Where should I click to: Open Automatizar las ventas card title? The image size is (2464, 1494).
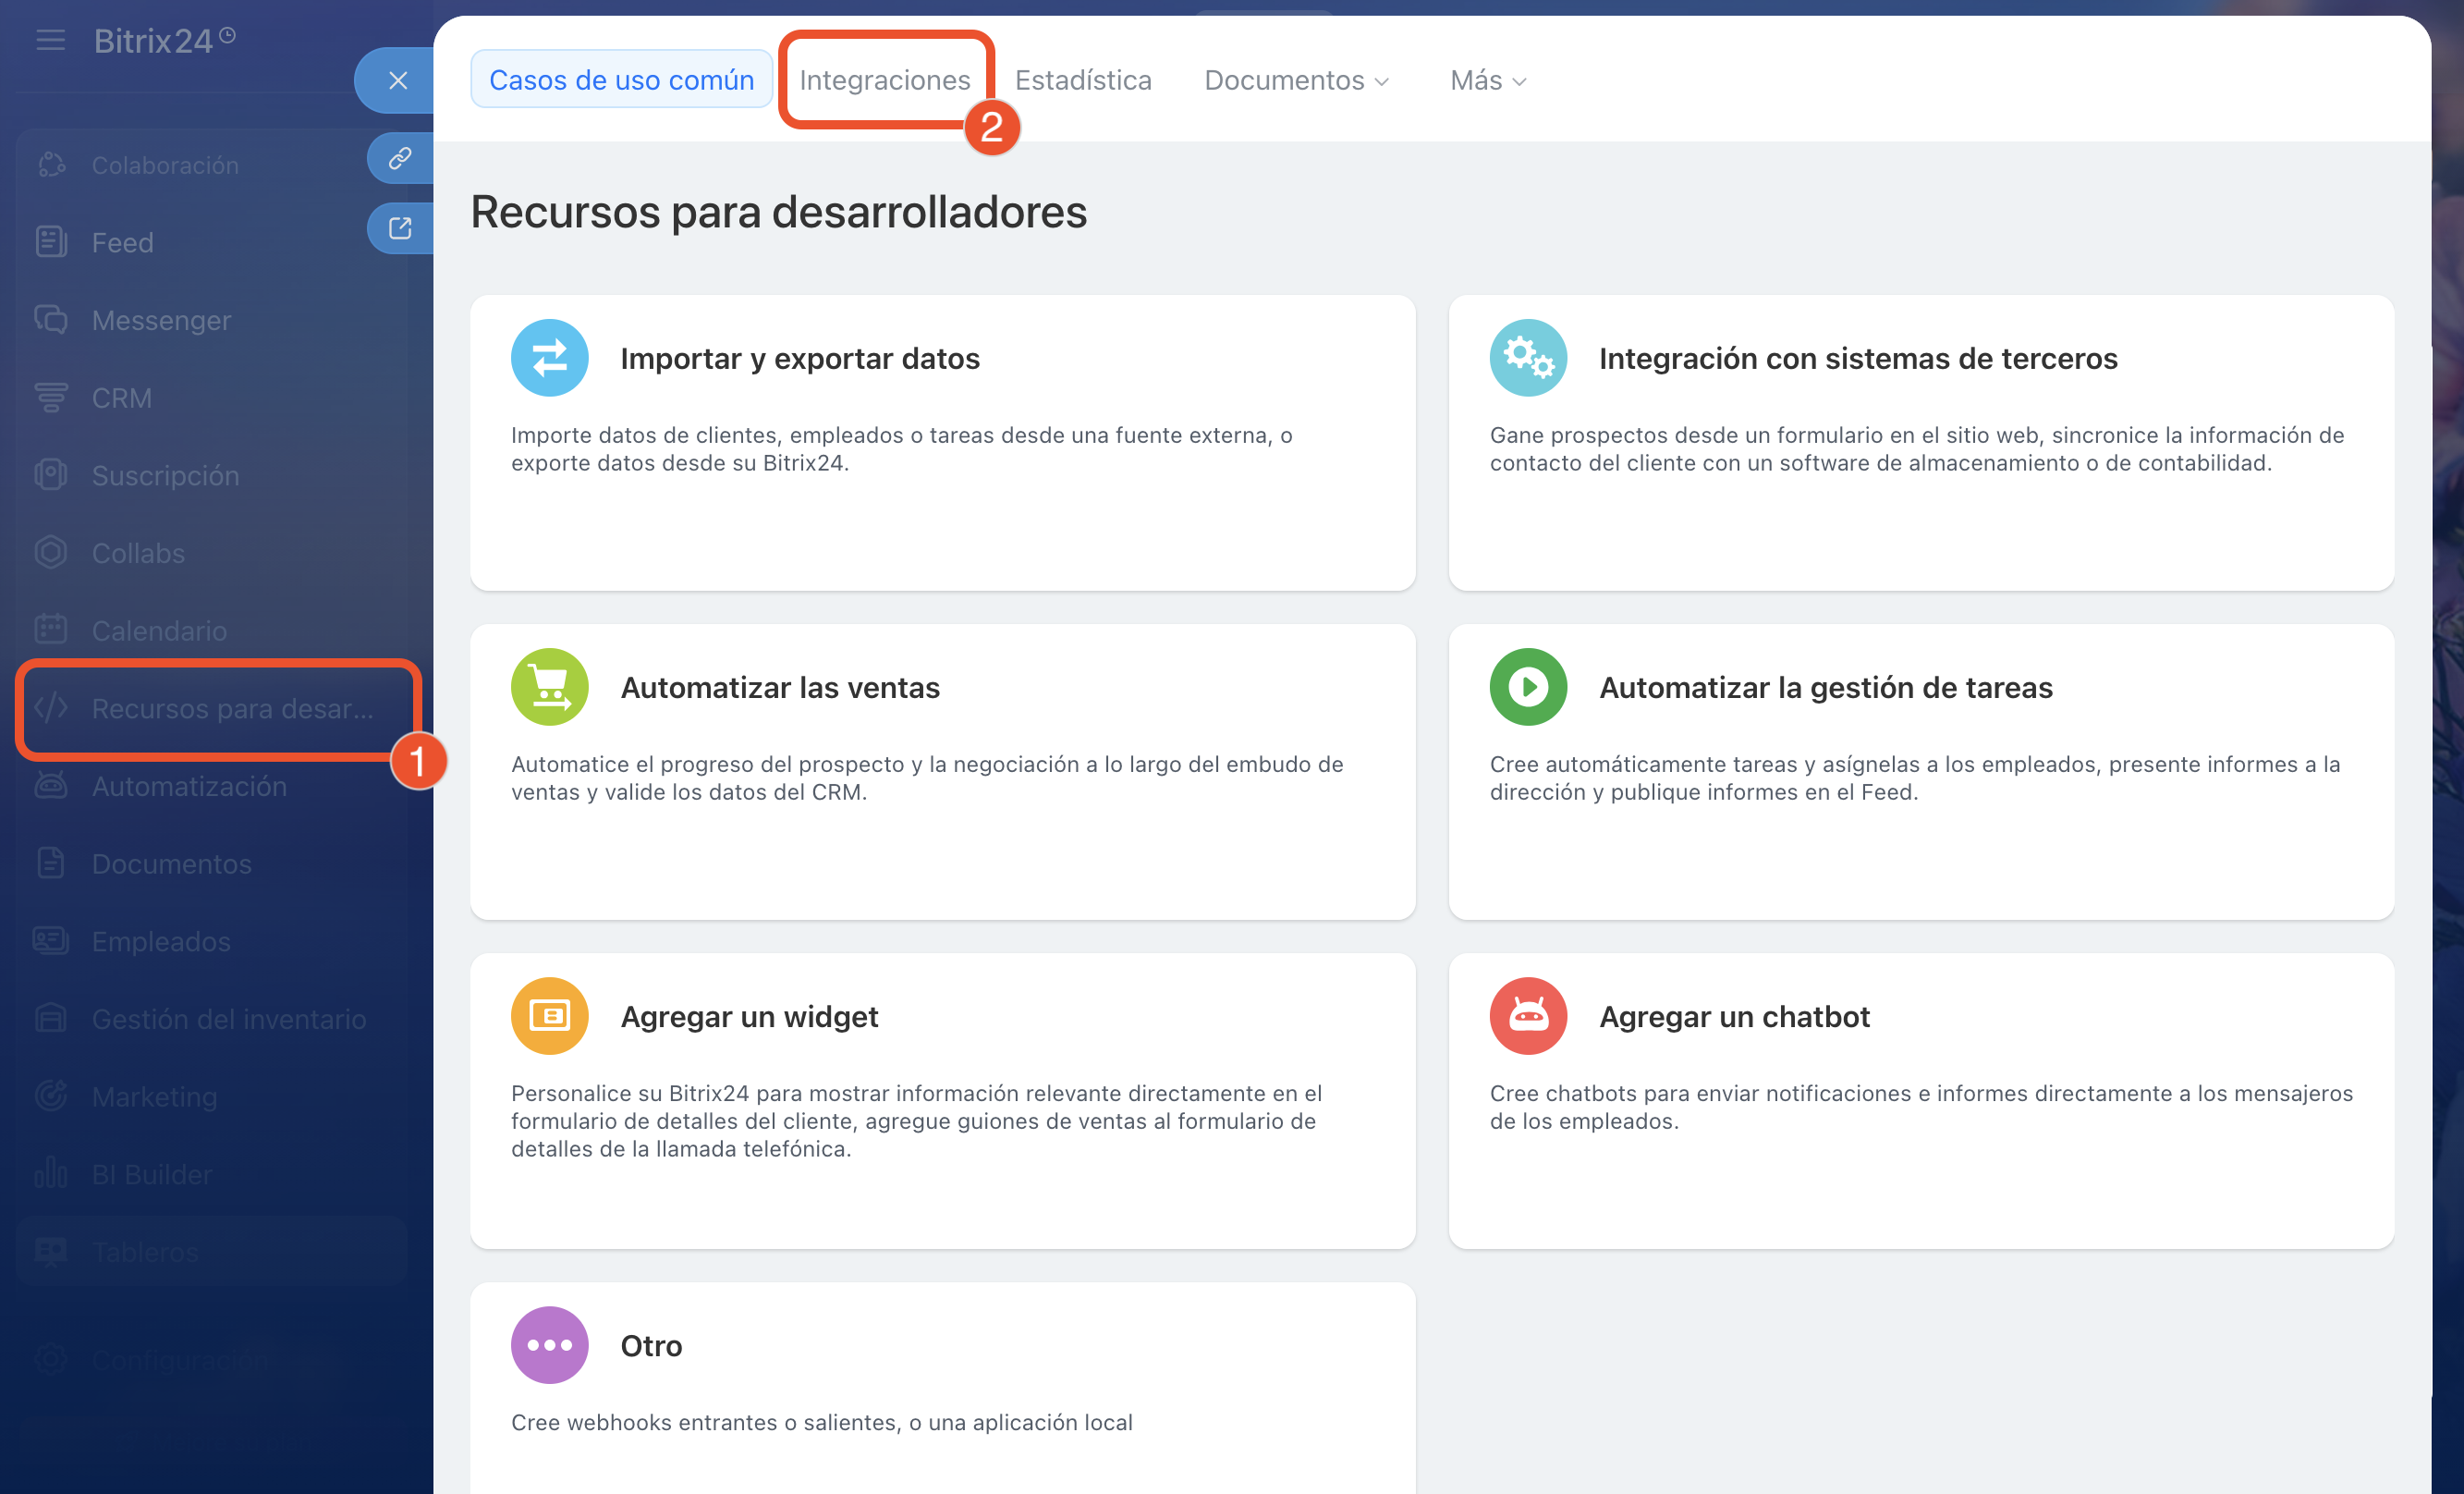(x=780, y=688)
